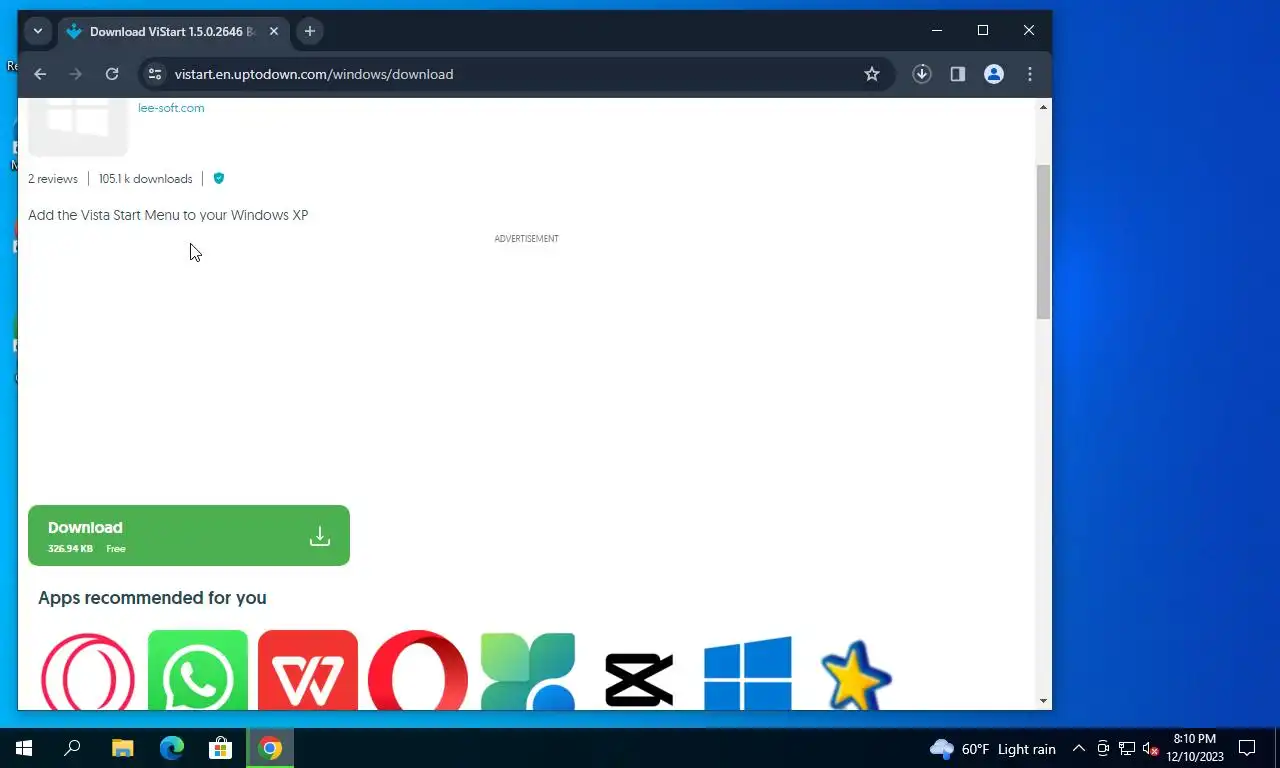
Task: Open the weather widget showing Light rain
Action: (993, 749)
